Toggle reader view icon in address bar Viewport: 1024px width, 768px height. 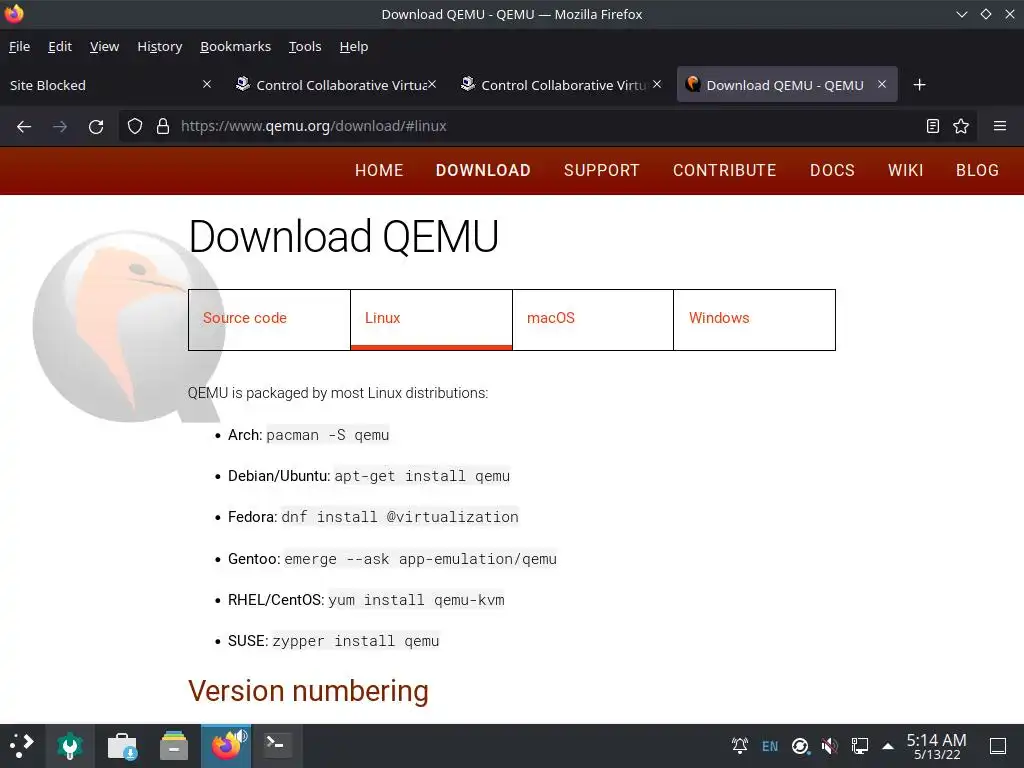pyautogui.click(x=933, y=126)
